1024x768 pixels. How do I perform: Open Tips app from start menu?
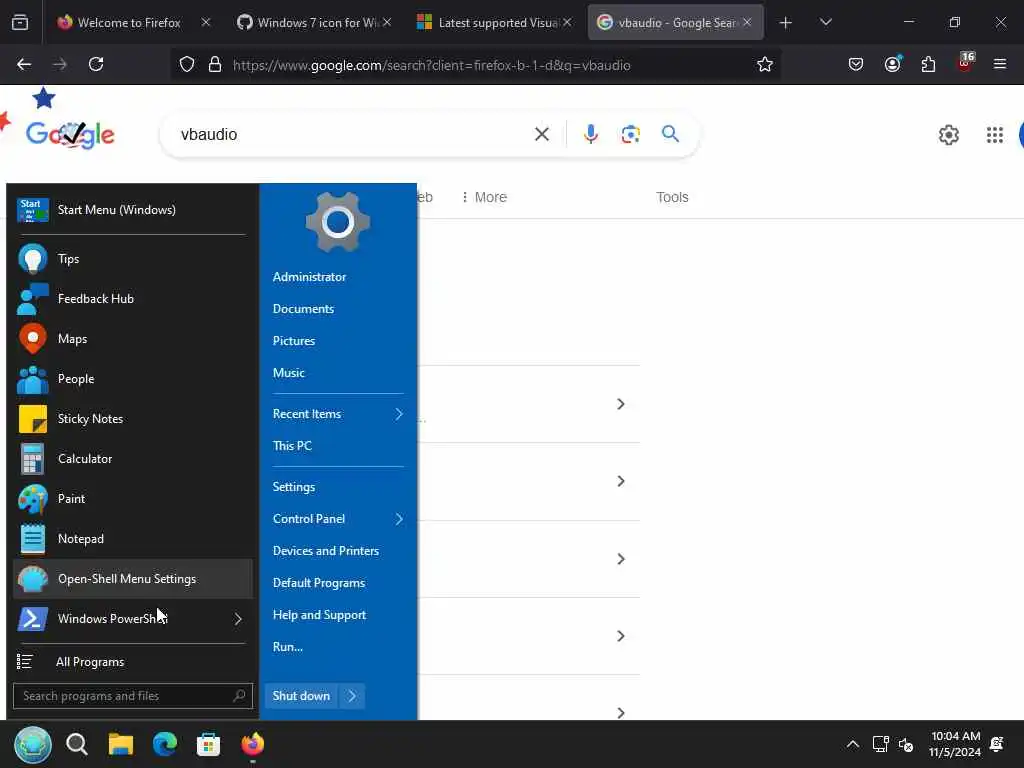click(133, 259)
